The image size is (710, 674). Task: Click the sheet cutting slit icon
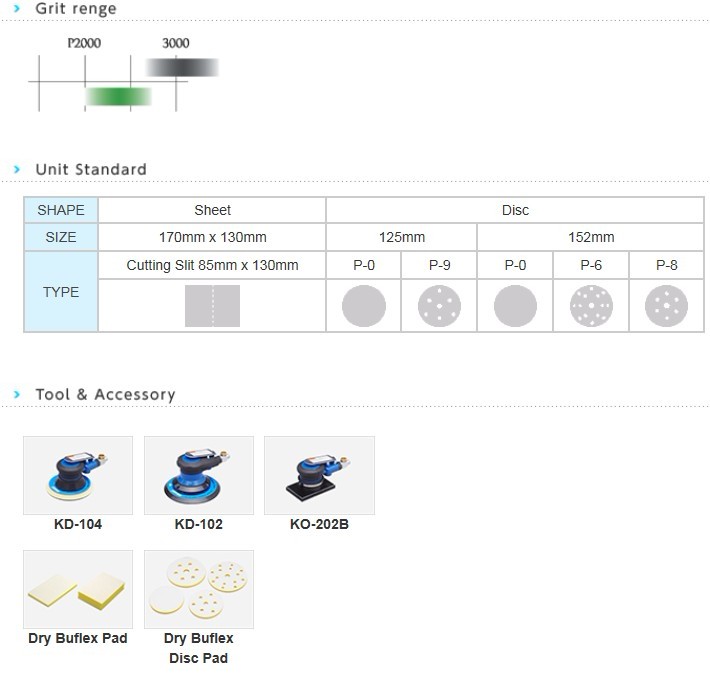(212, 306)
